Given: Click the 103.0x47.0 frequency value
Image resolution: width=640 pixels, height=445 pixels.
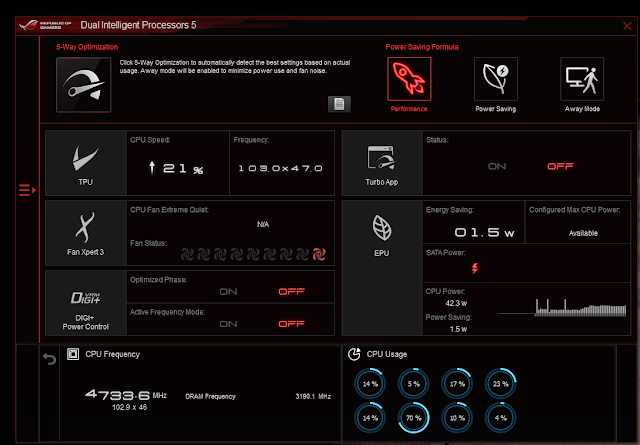Looking at the screenshot, I should click(280, 168).
